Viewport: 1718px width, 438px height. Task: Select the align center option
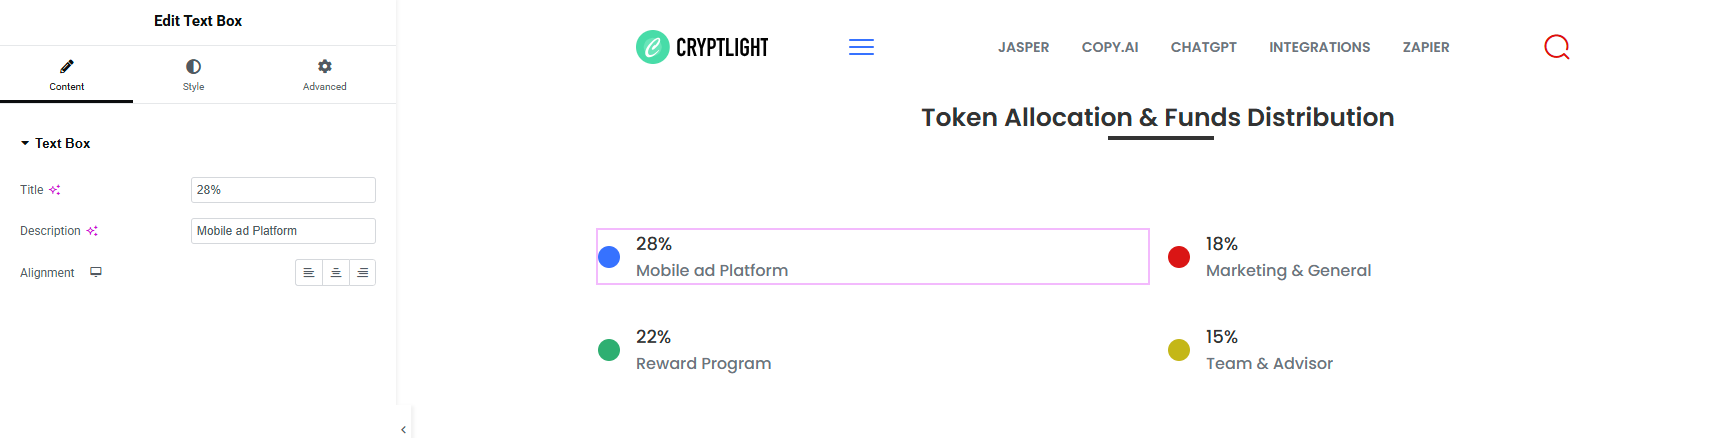click(336, 273)
